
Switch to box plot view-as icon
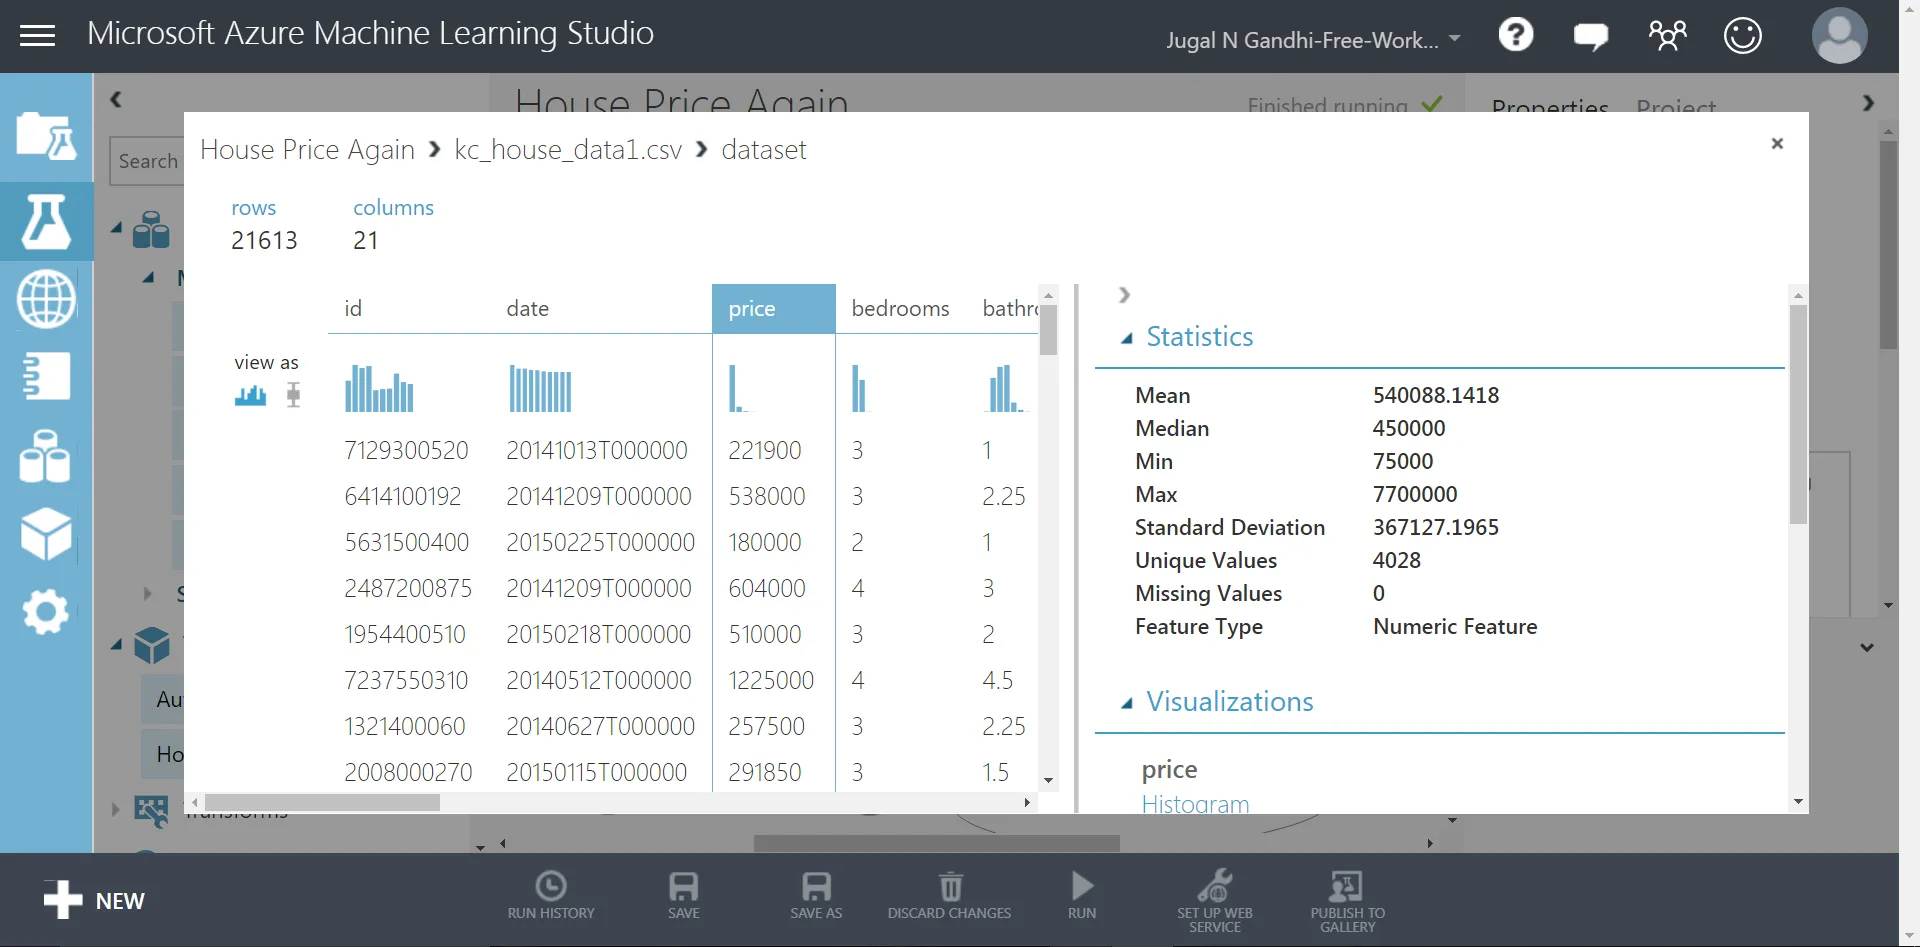click(293, 396)
